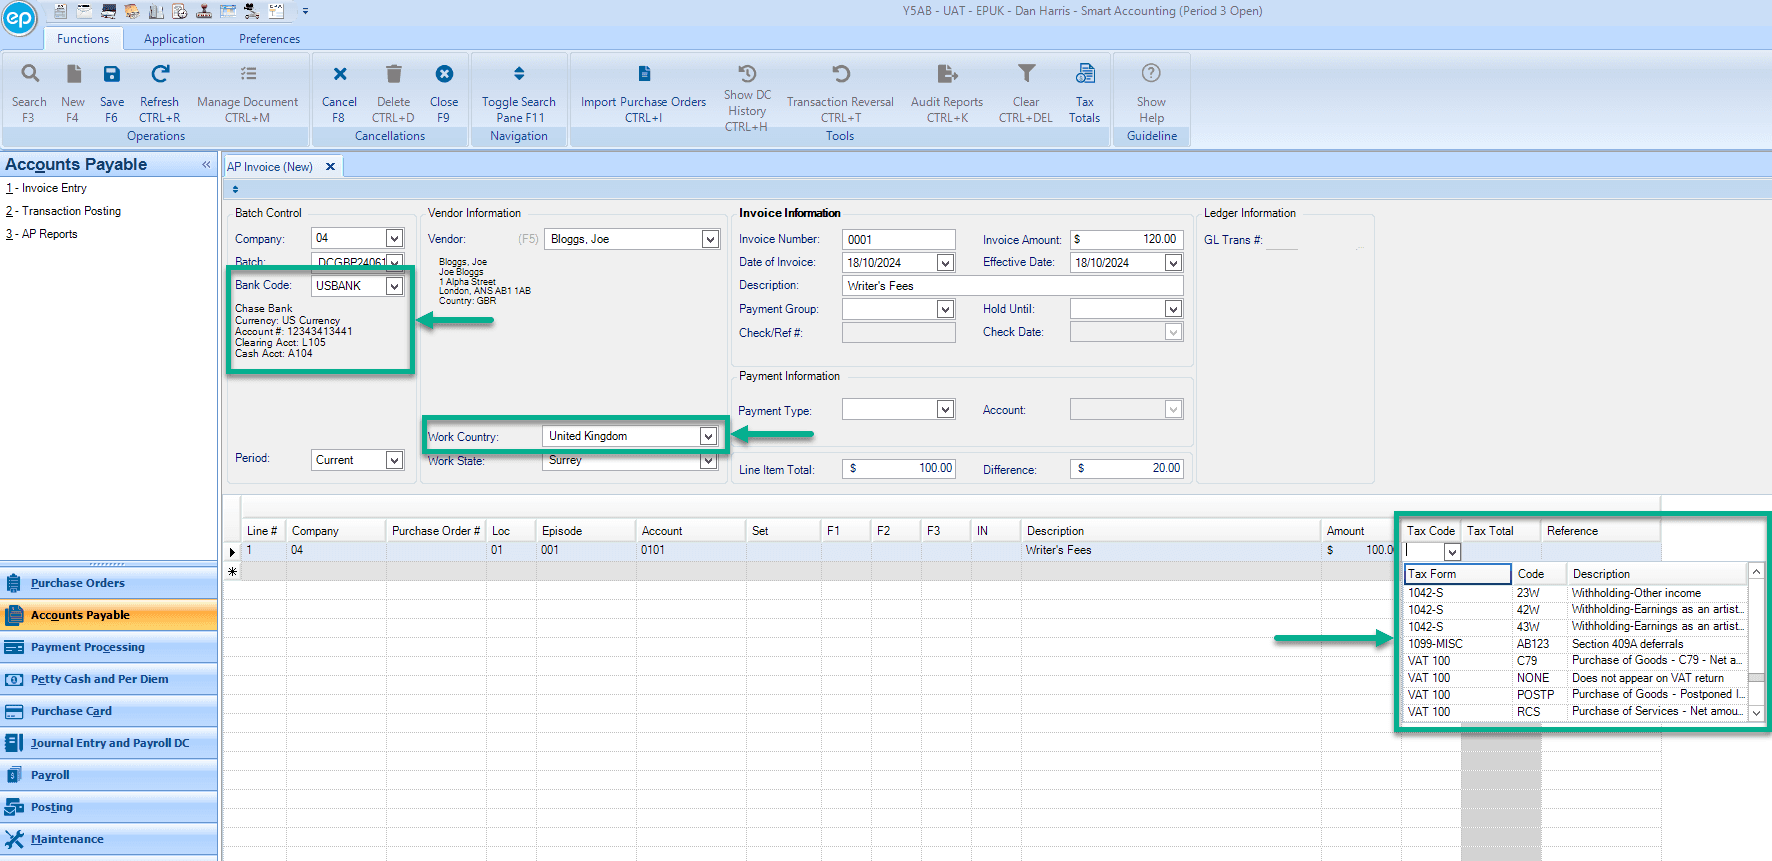This screenshot has height=861, width=1772.
Task: Click the Invoice Number input field
Action: [x=898, y=239]
